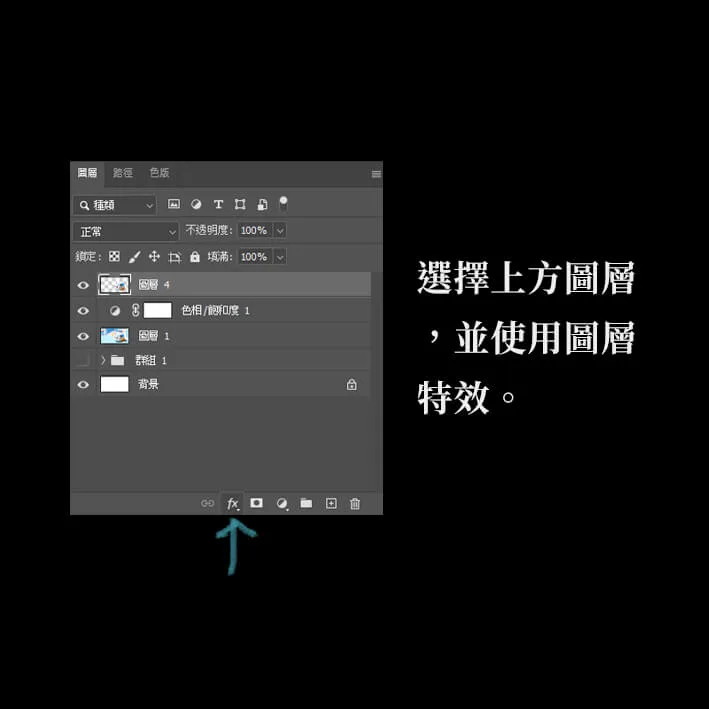The height and width of the screenshot is (709, 709).
Task: Toggle layer filtering switch
Action: [283, 203]
